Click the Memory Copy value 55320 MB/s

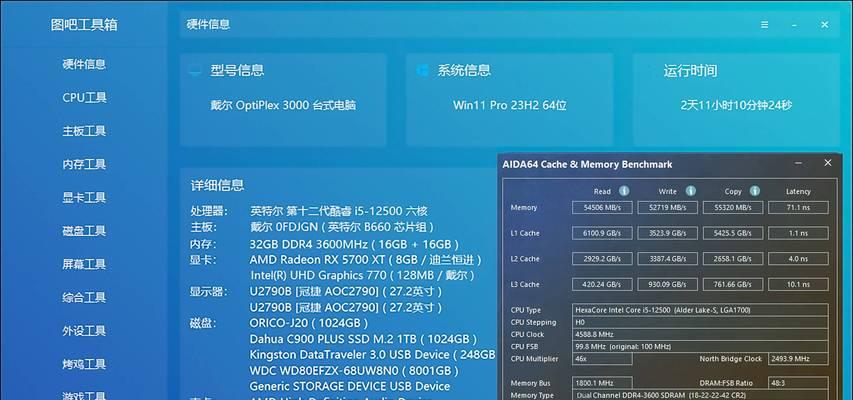pos(733,207)
